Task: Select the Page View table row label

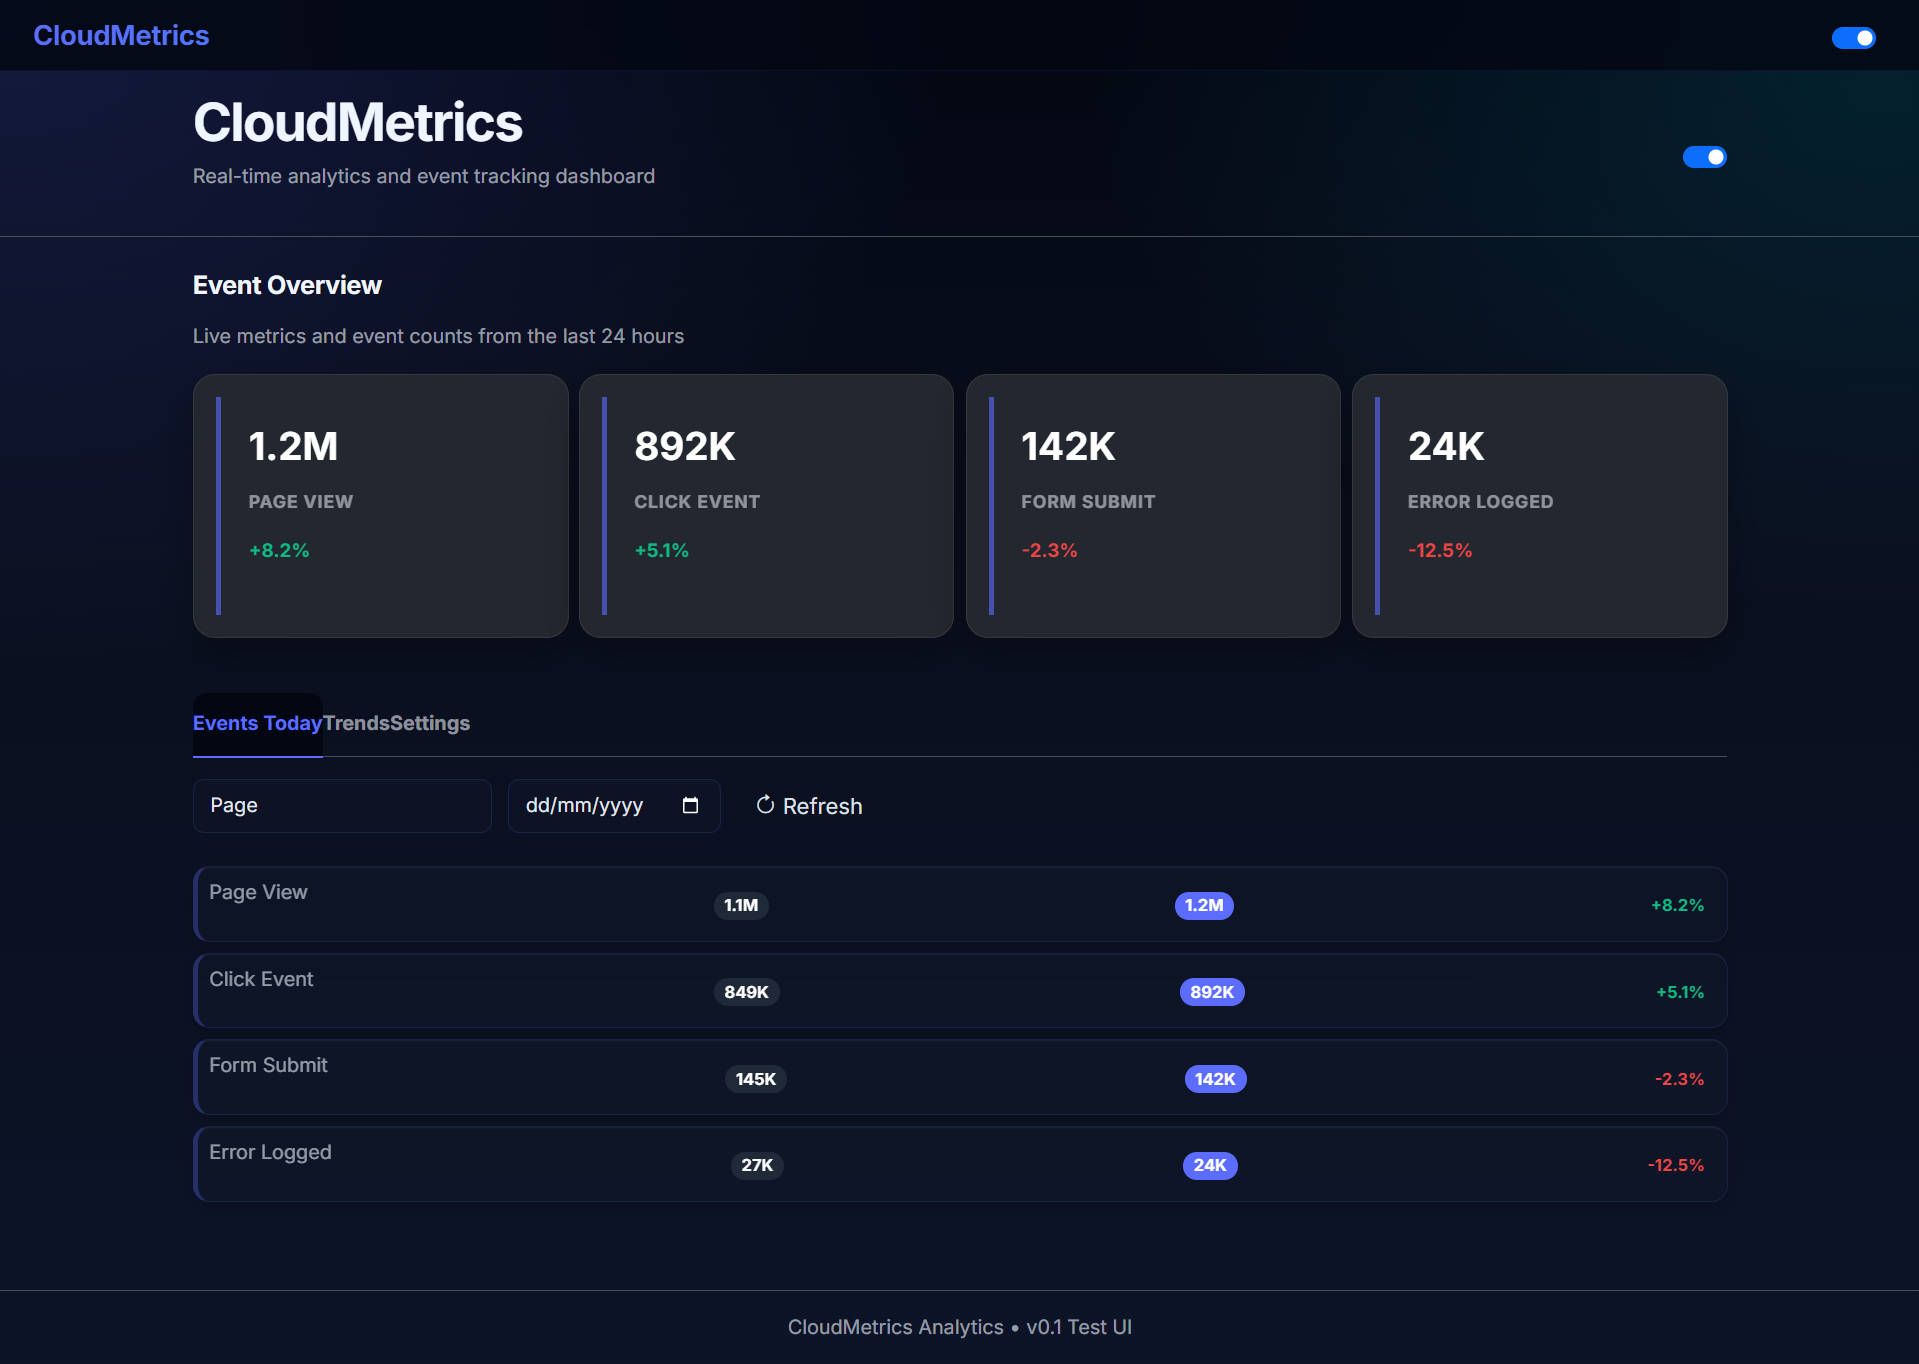Action: point(258,892)
